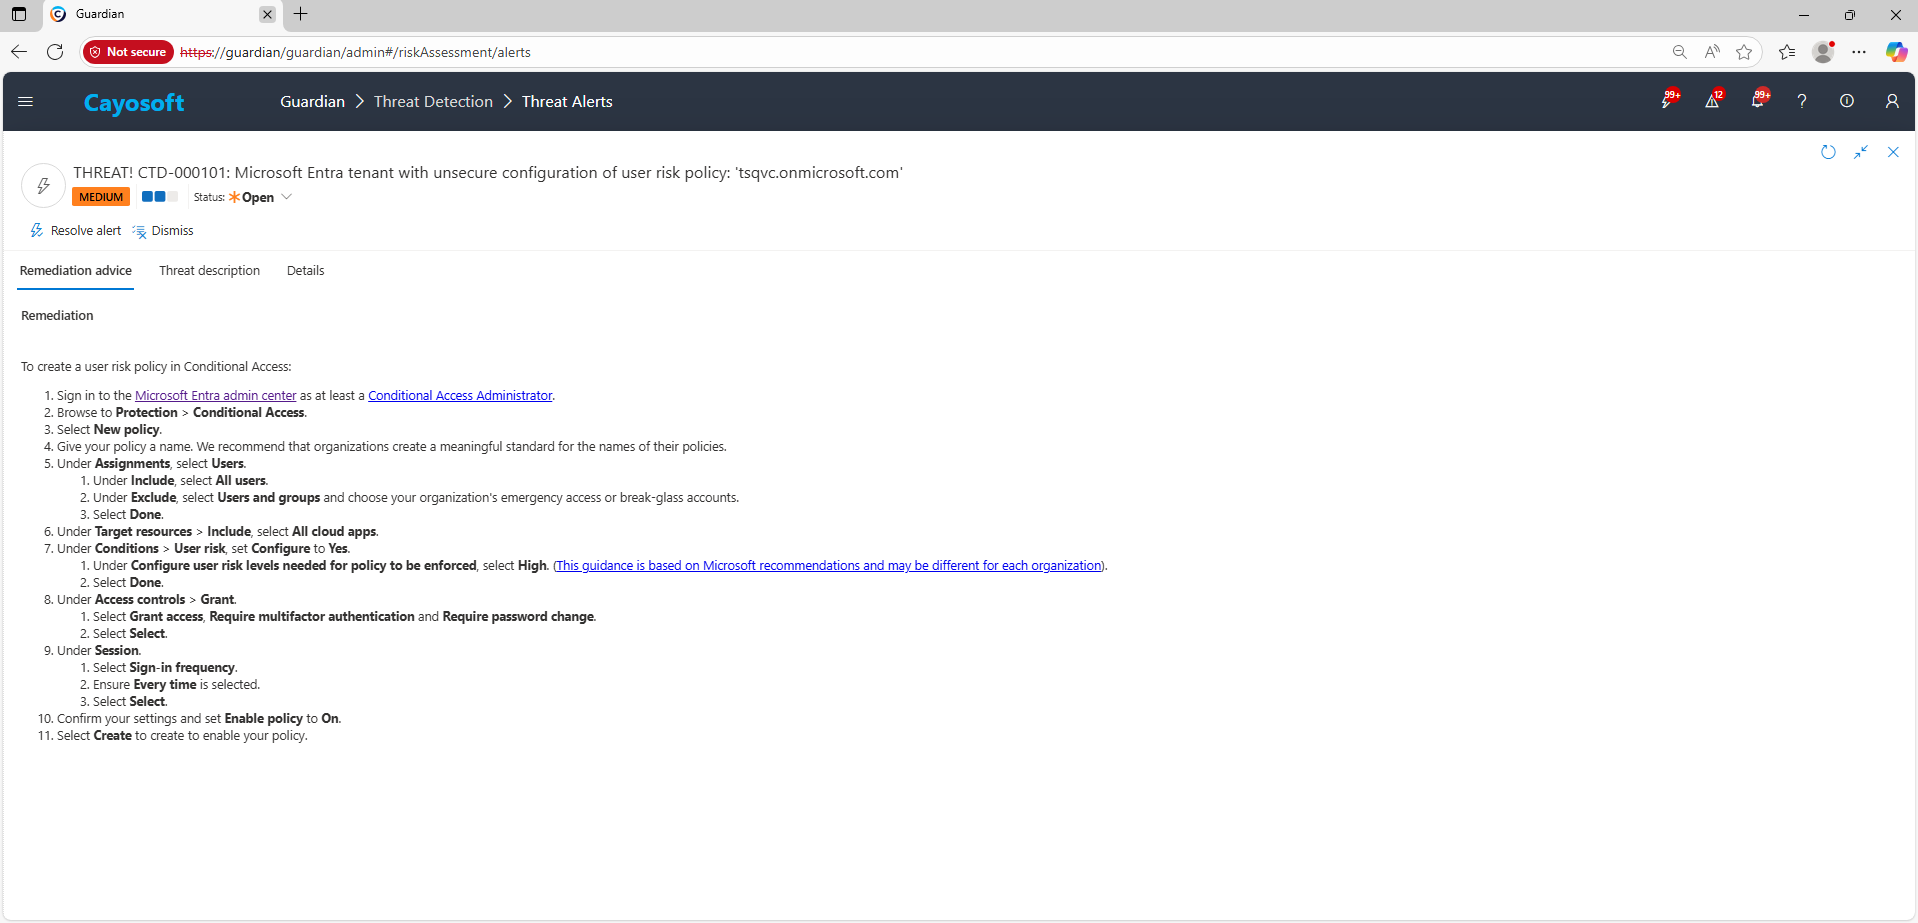Open the bell notifications icon
Viewport: 1918px width, 923px height.
(x=1757, y=101)
